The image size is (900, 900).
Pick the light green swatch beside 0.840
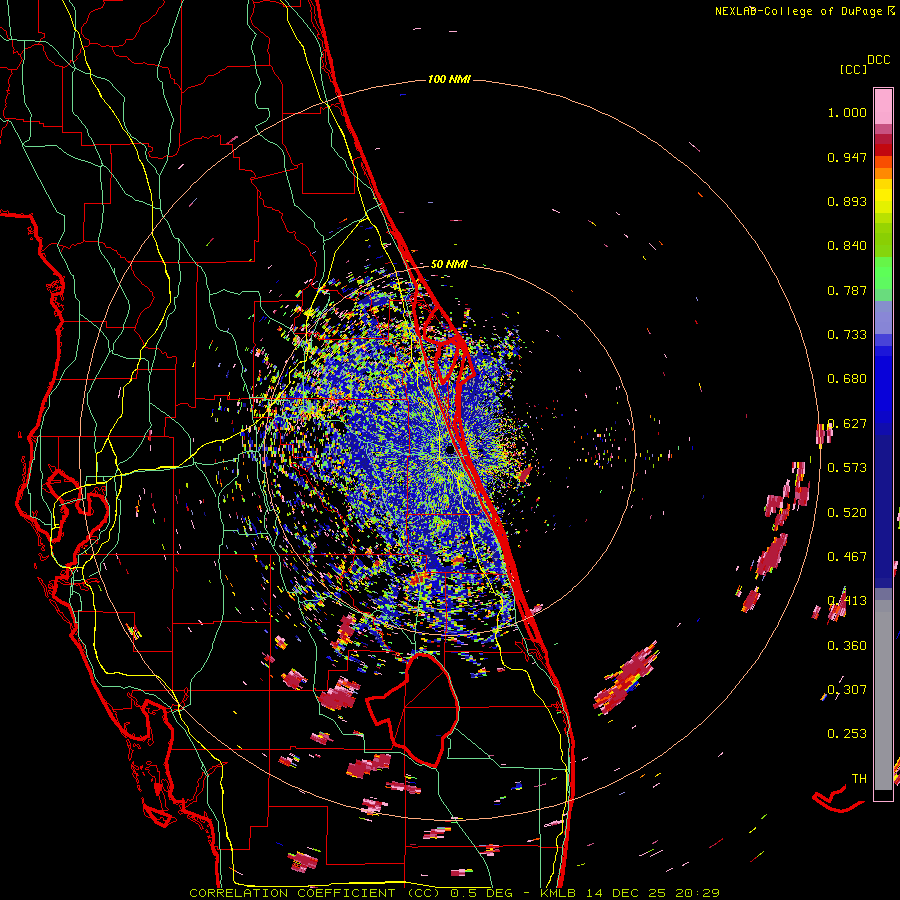[883, 241]
